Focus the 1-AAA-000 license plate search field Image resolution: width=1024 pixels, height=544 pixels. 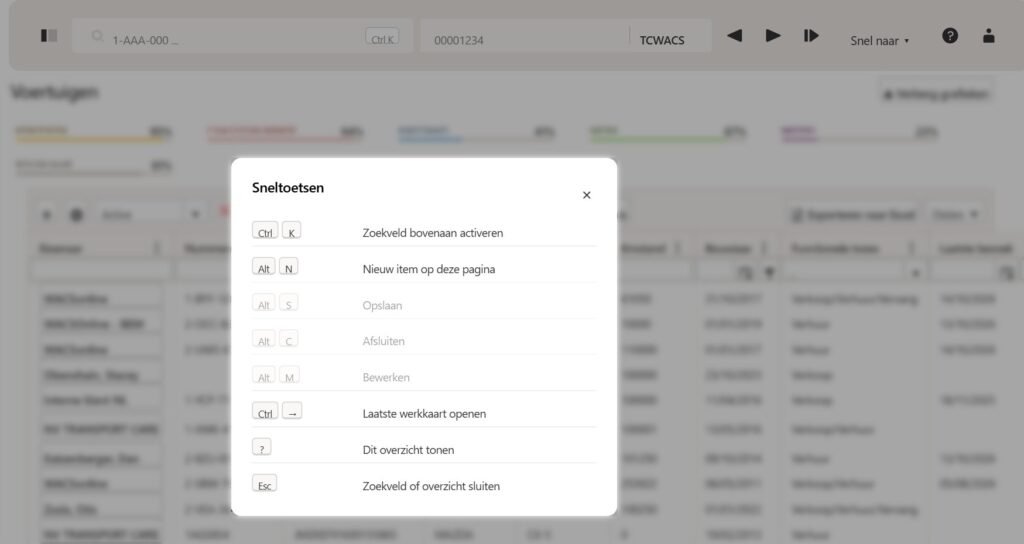242,37
